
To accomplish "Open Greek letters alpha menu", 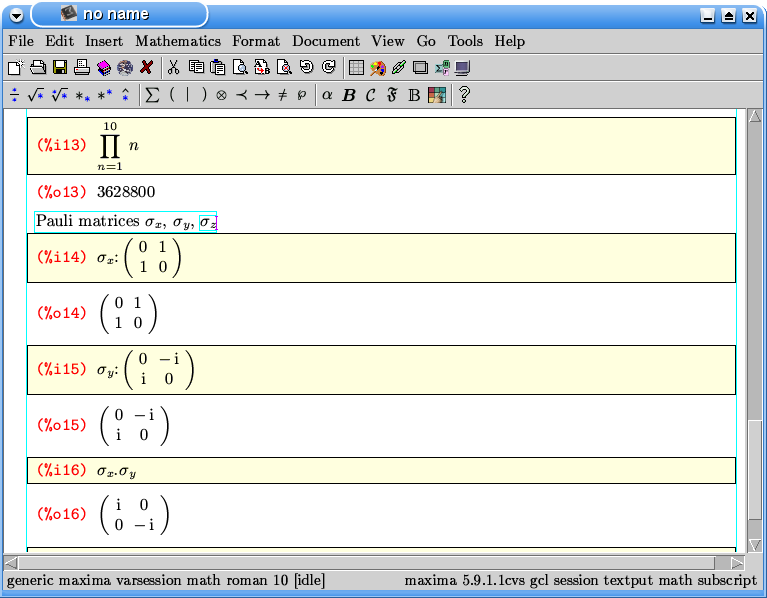I will (327, 95).
